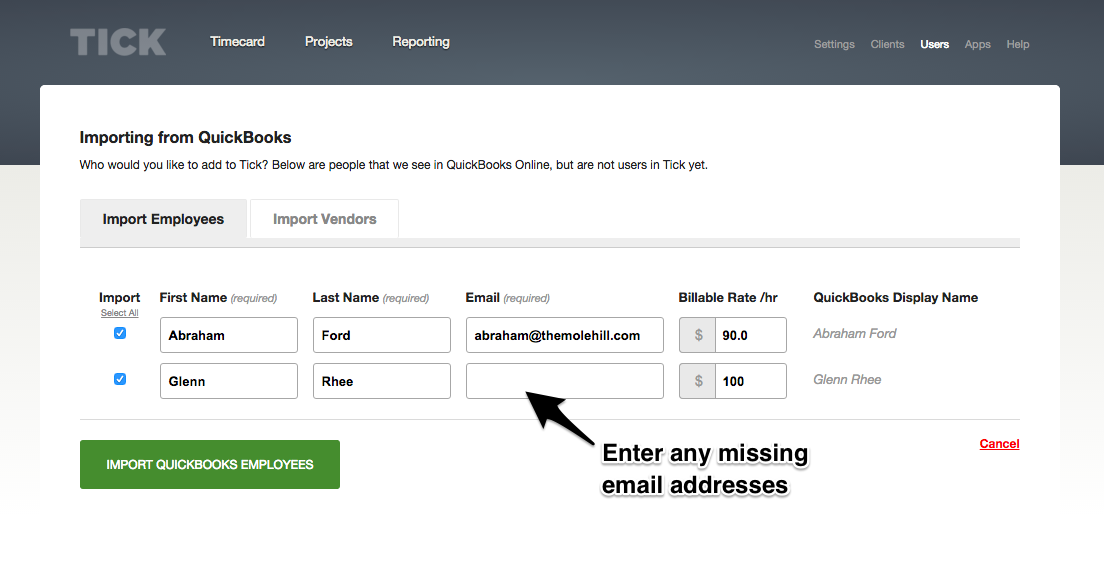
Task: Open the Timecard section
Action: tap(237, 42)
